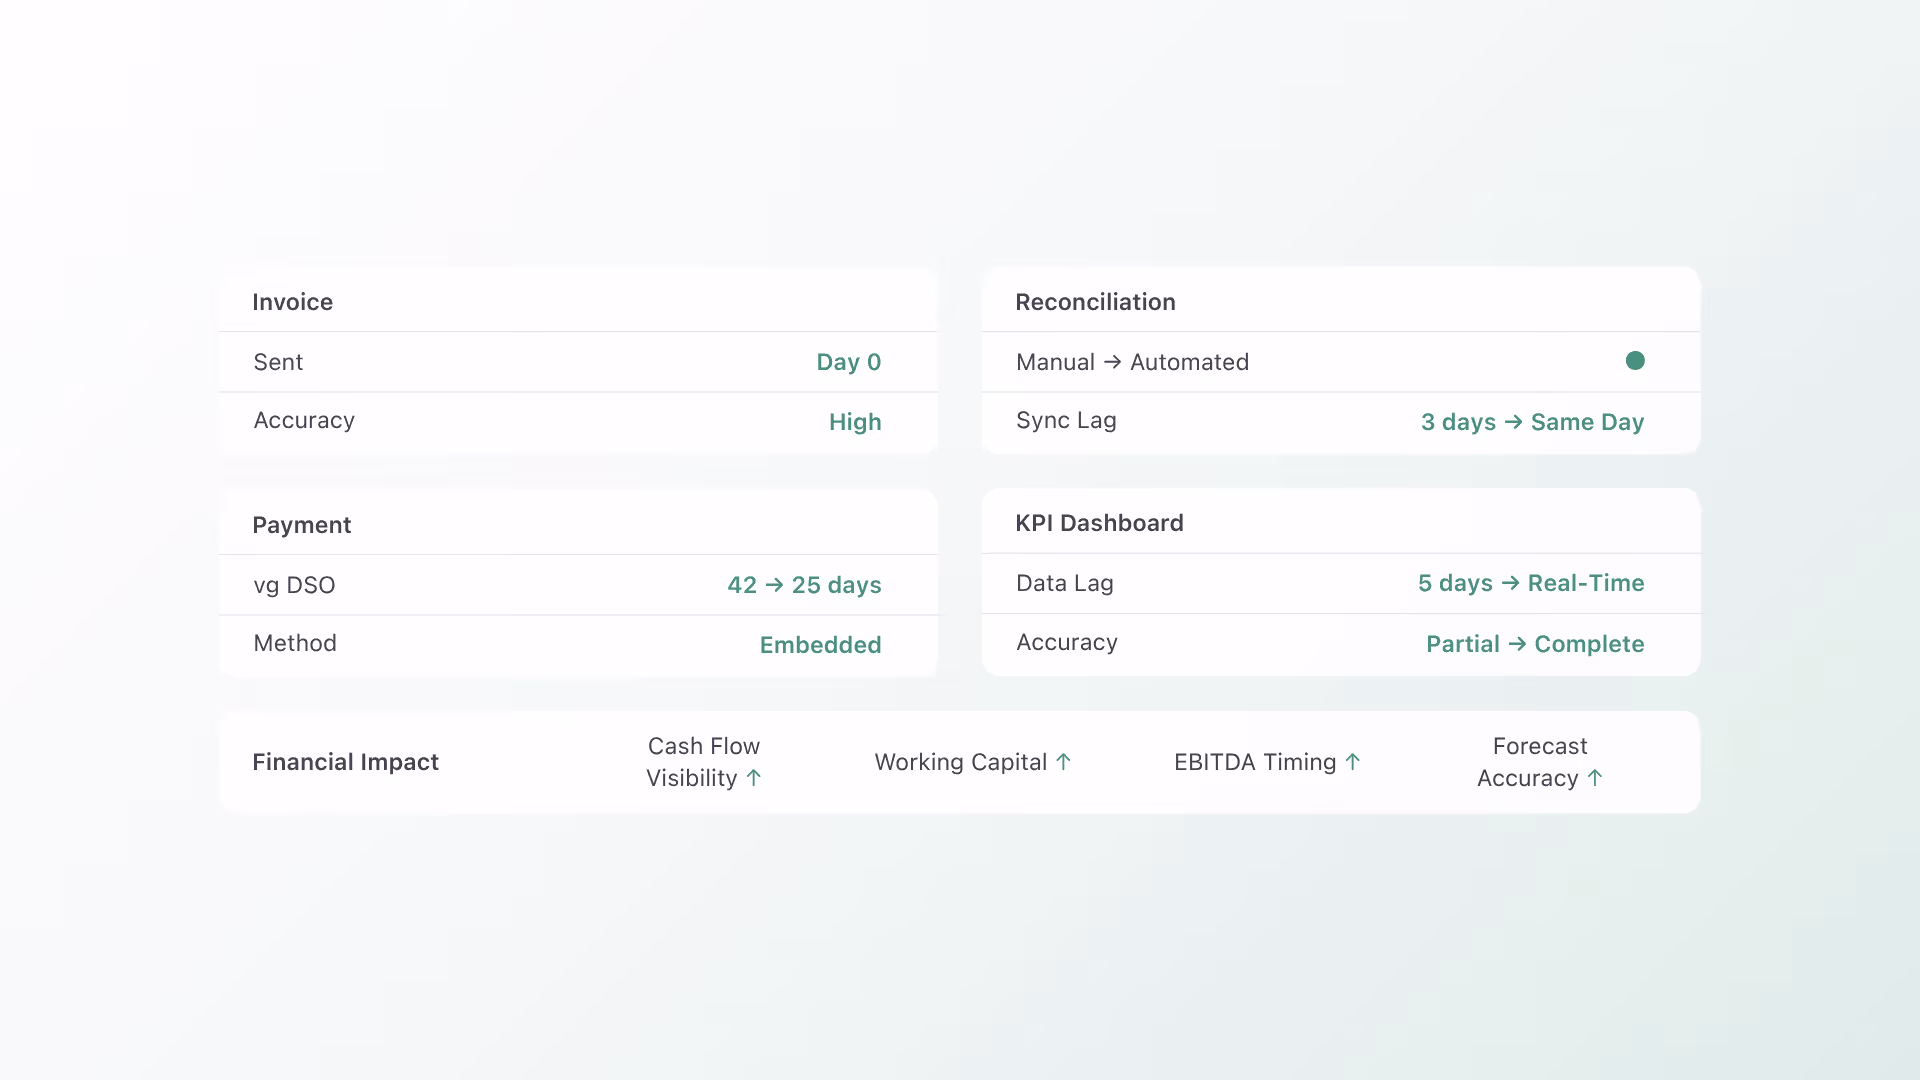
Task: Click the Day 0 value
Action: click(x=849, y=362)
